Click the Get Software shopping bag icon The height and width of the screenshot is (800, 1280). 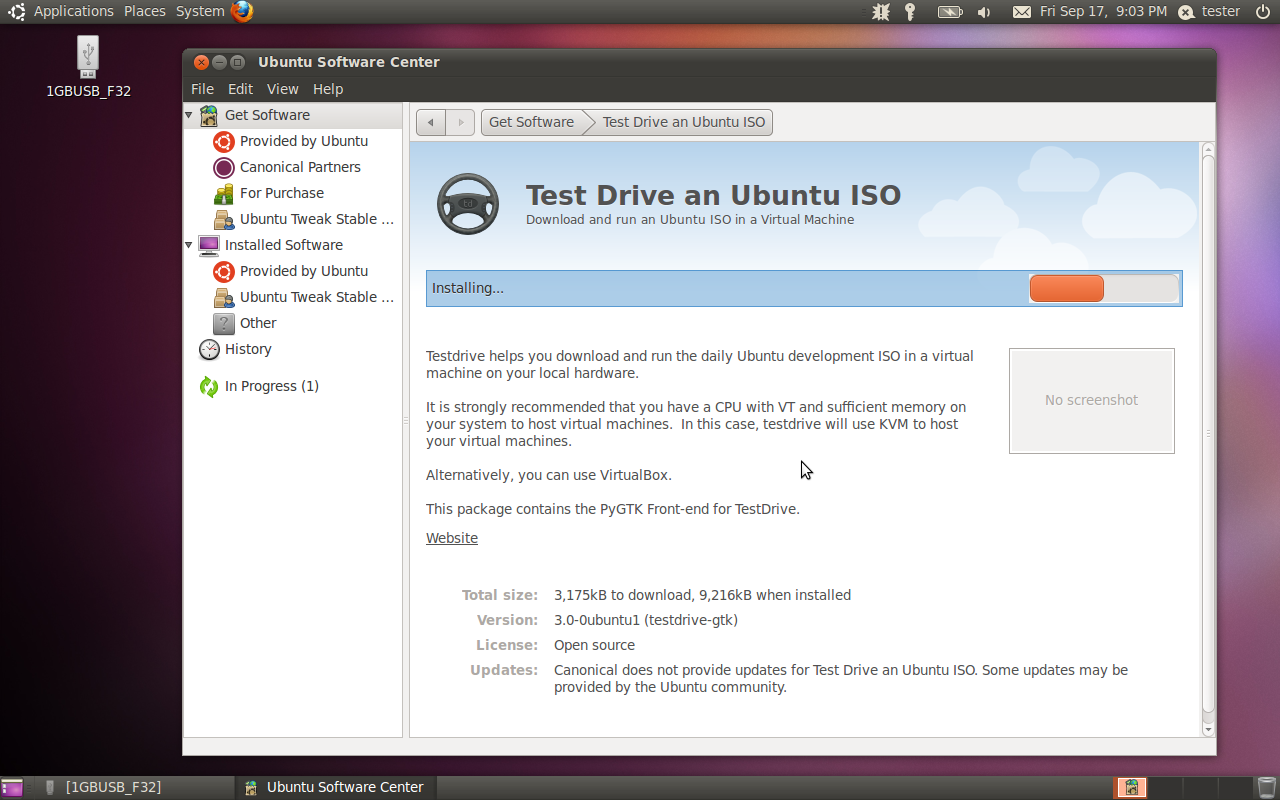[209, 115]
